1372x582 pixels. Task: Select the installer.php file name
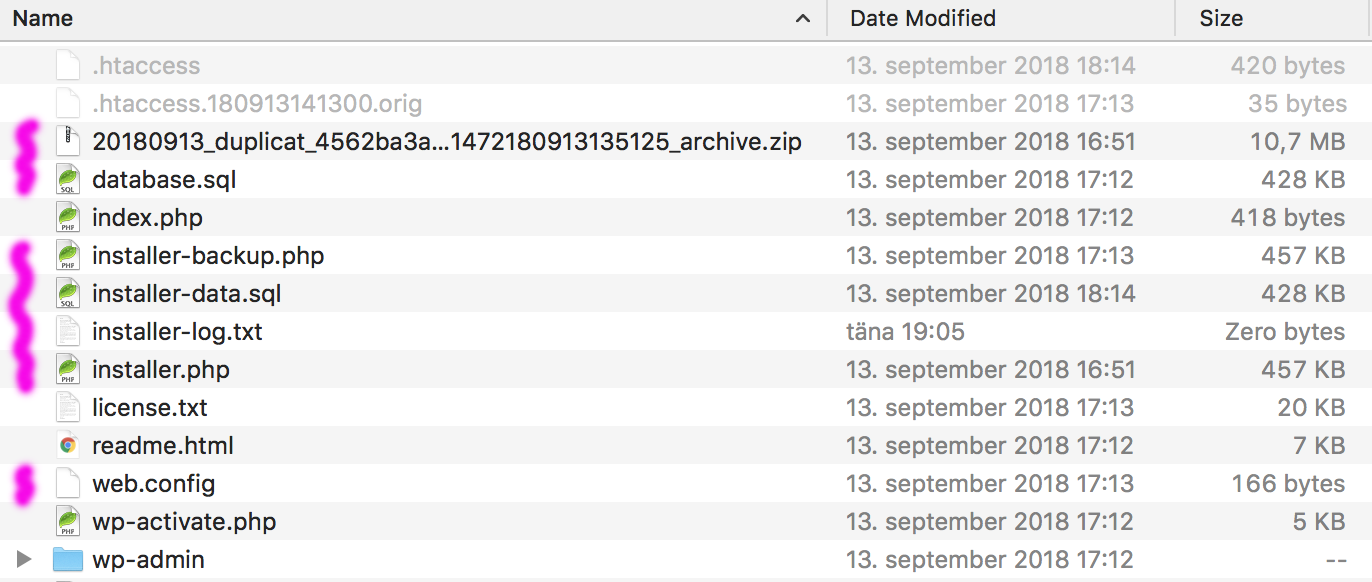(161, 370)
